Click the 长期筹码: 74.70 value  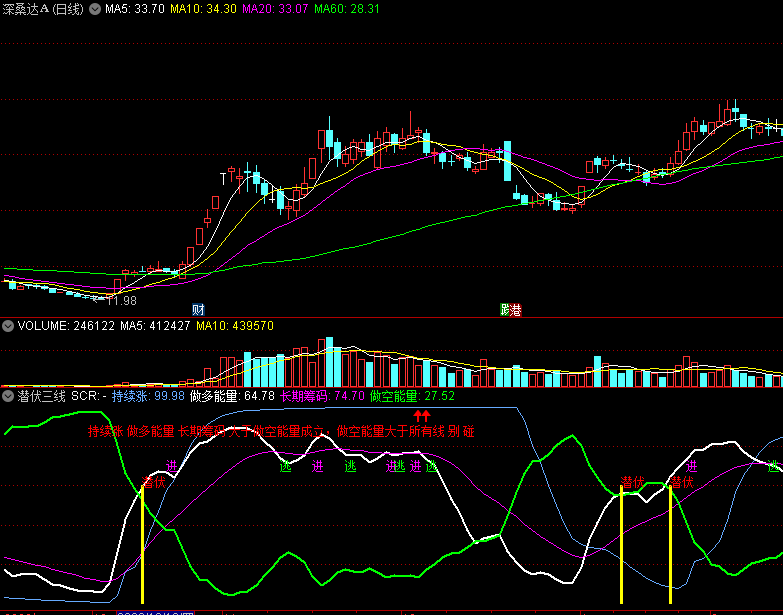pyautogui.click(x=322, y=396)
